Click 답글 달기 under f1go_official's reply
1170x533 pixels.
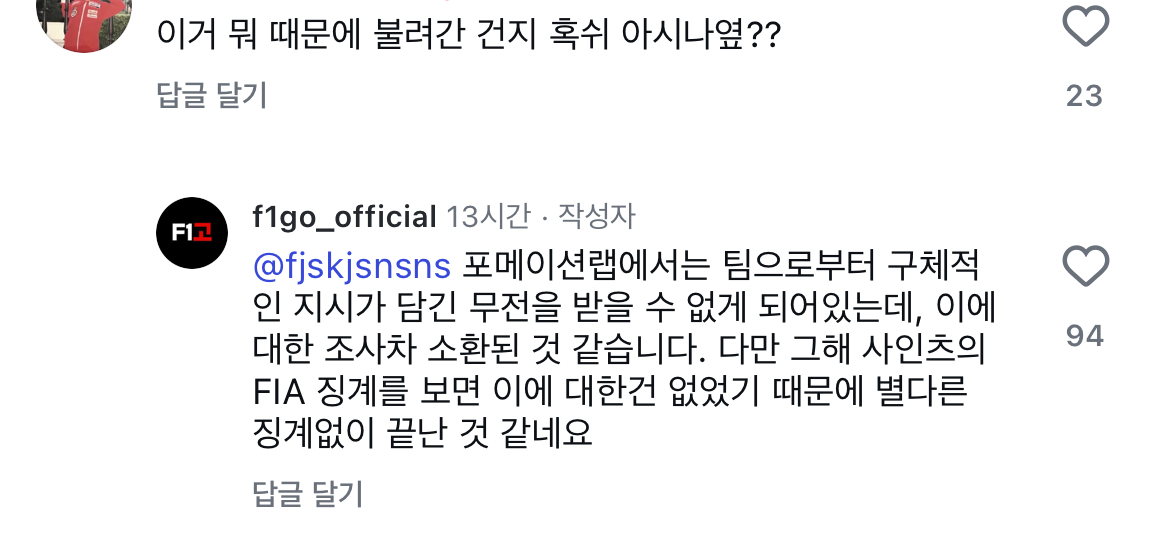pos(307,493)
